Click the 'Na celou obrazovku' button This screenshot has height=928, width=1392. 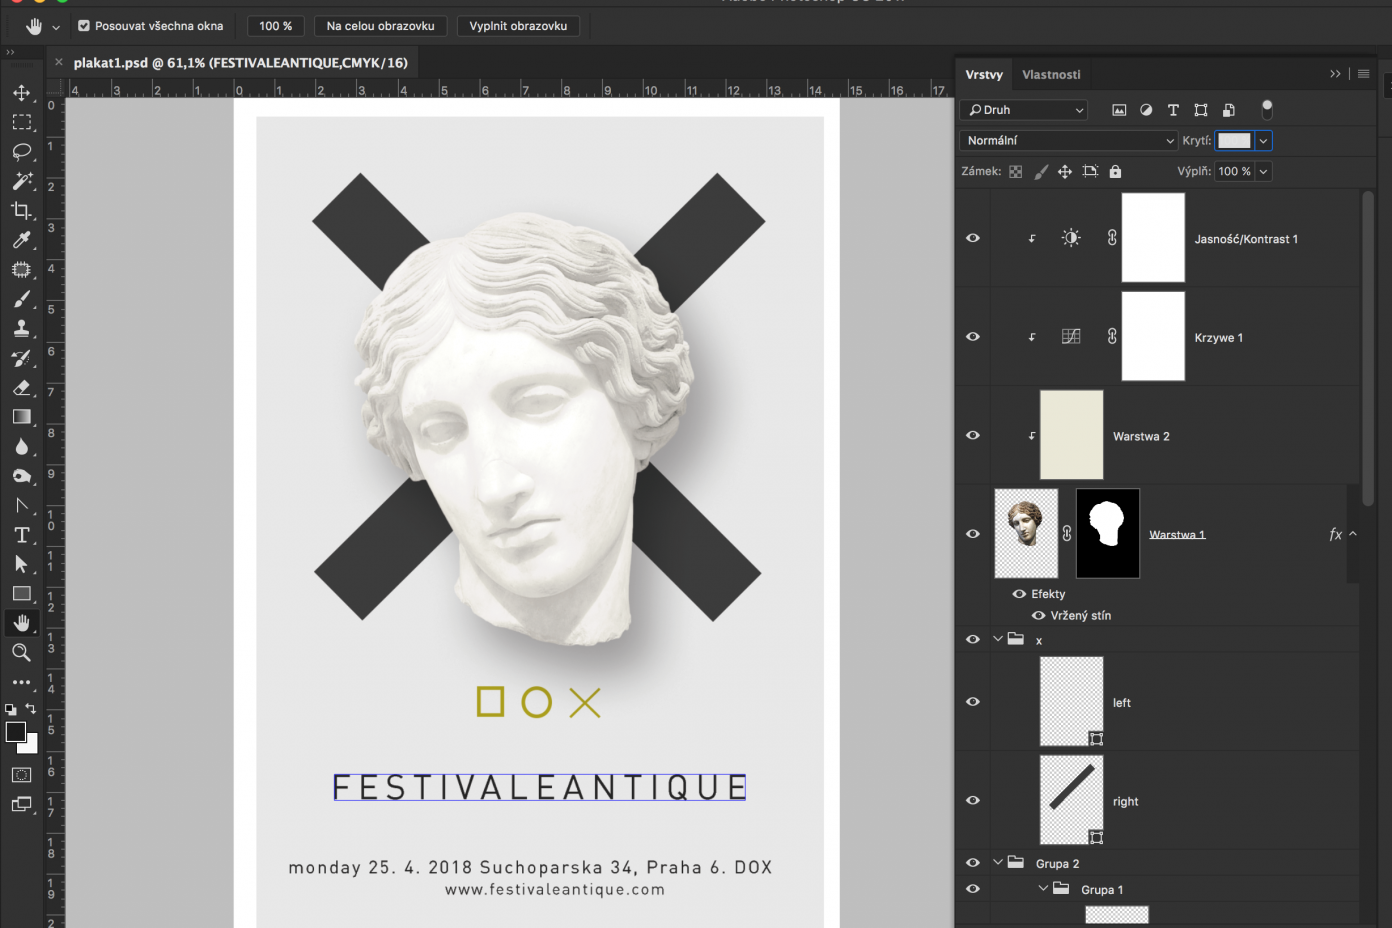pos(380,26)
